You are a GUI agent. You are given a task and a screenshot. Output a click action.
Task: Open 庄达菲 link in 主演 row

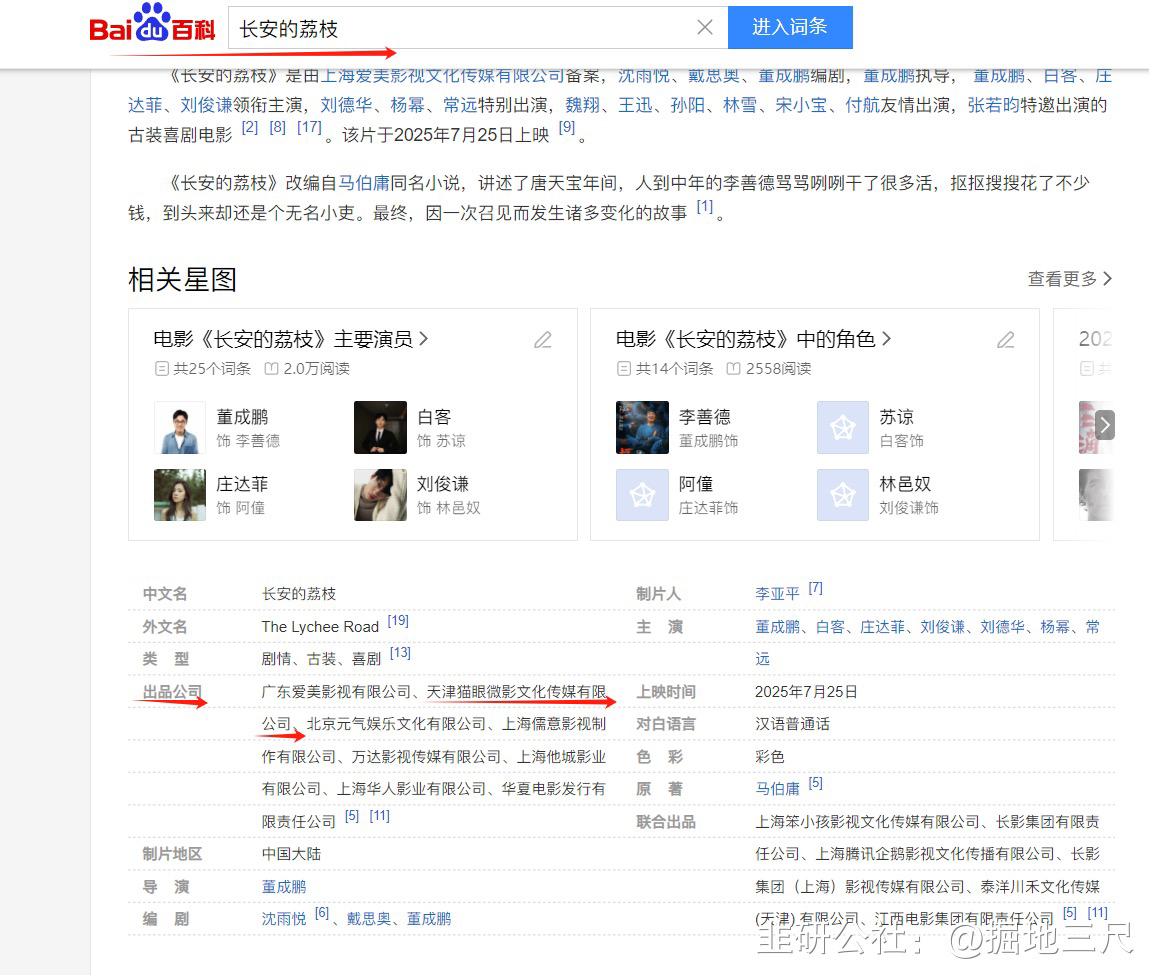click(x=882, y=627)
